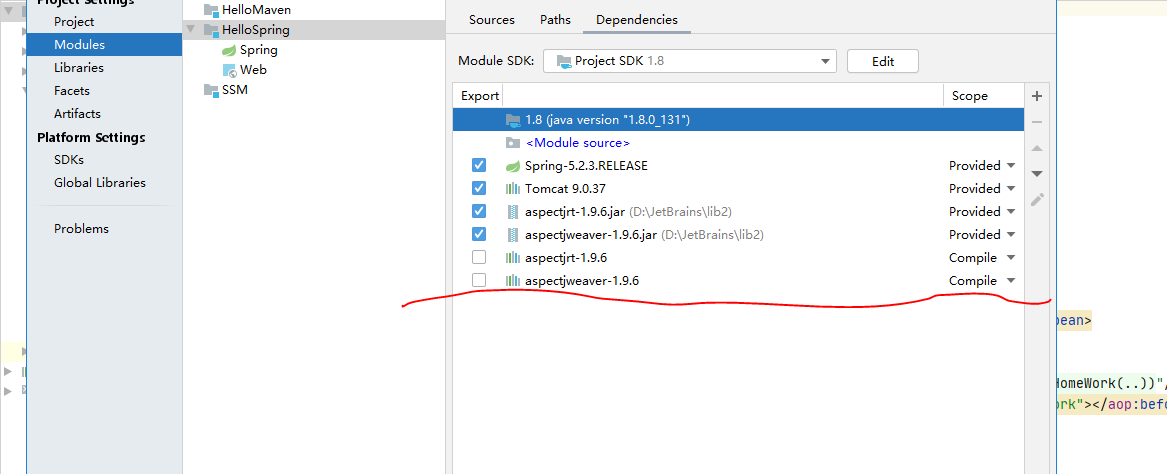This screenshot has width=1167, height=474.
Task: Click the HelloMaven module folder icon
Action: pos(211,10)
